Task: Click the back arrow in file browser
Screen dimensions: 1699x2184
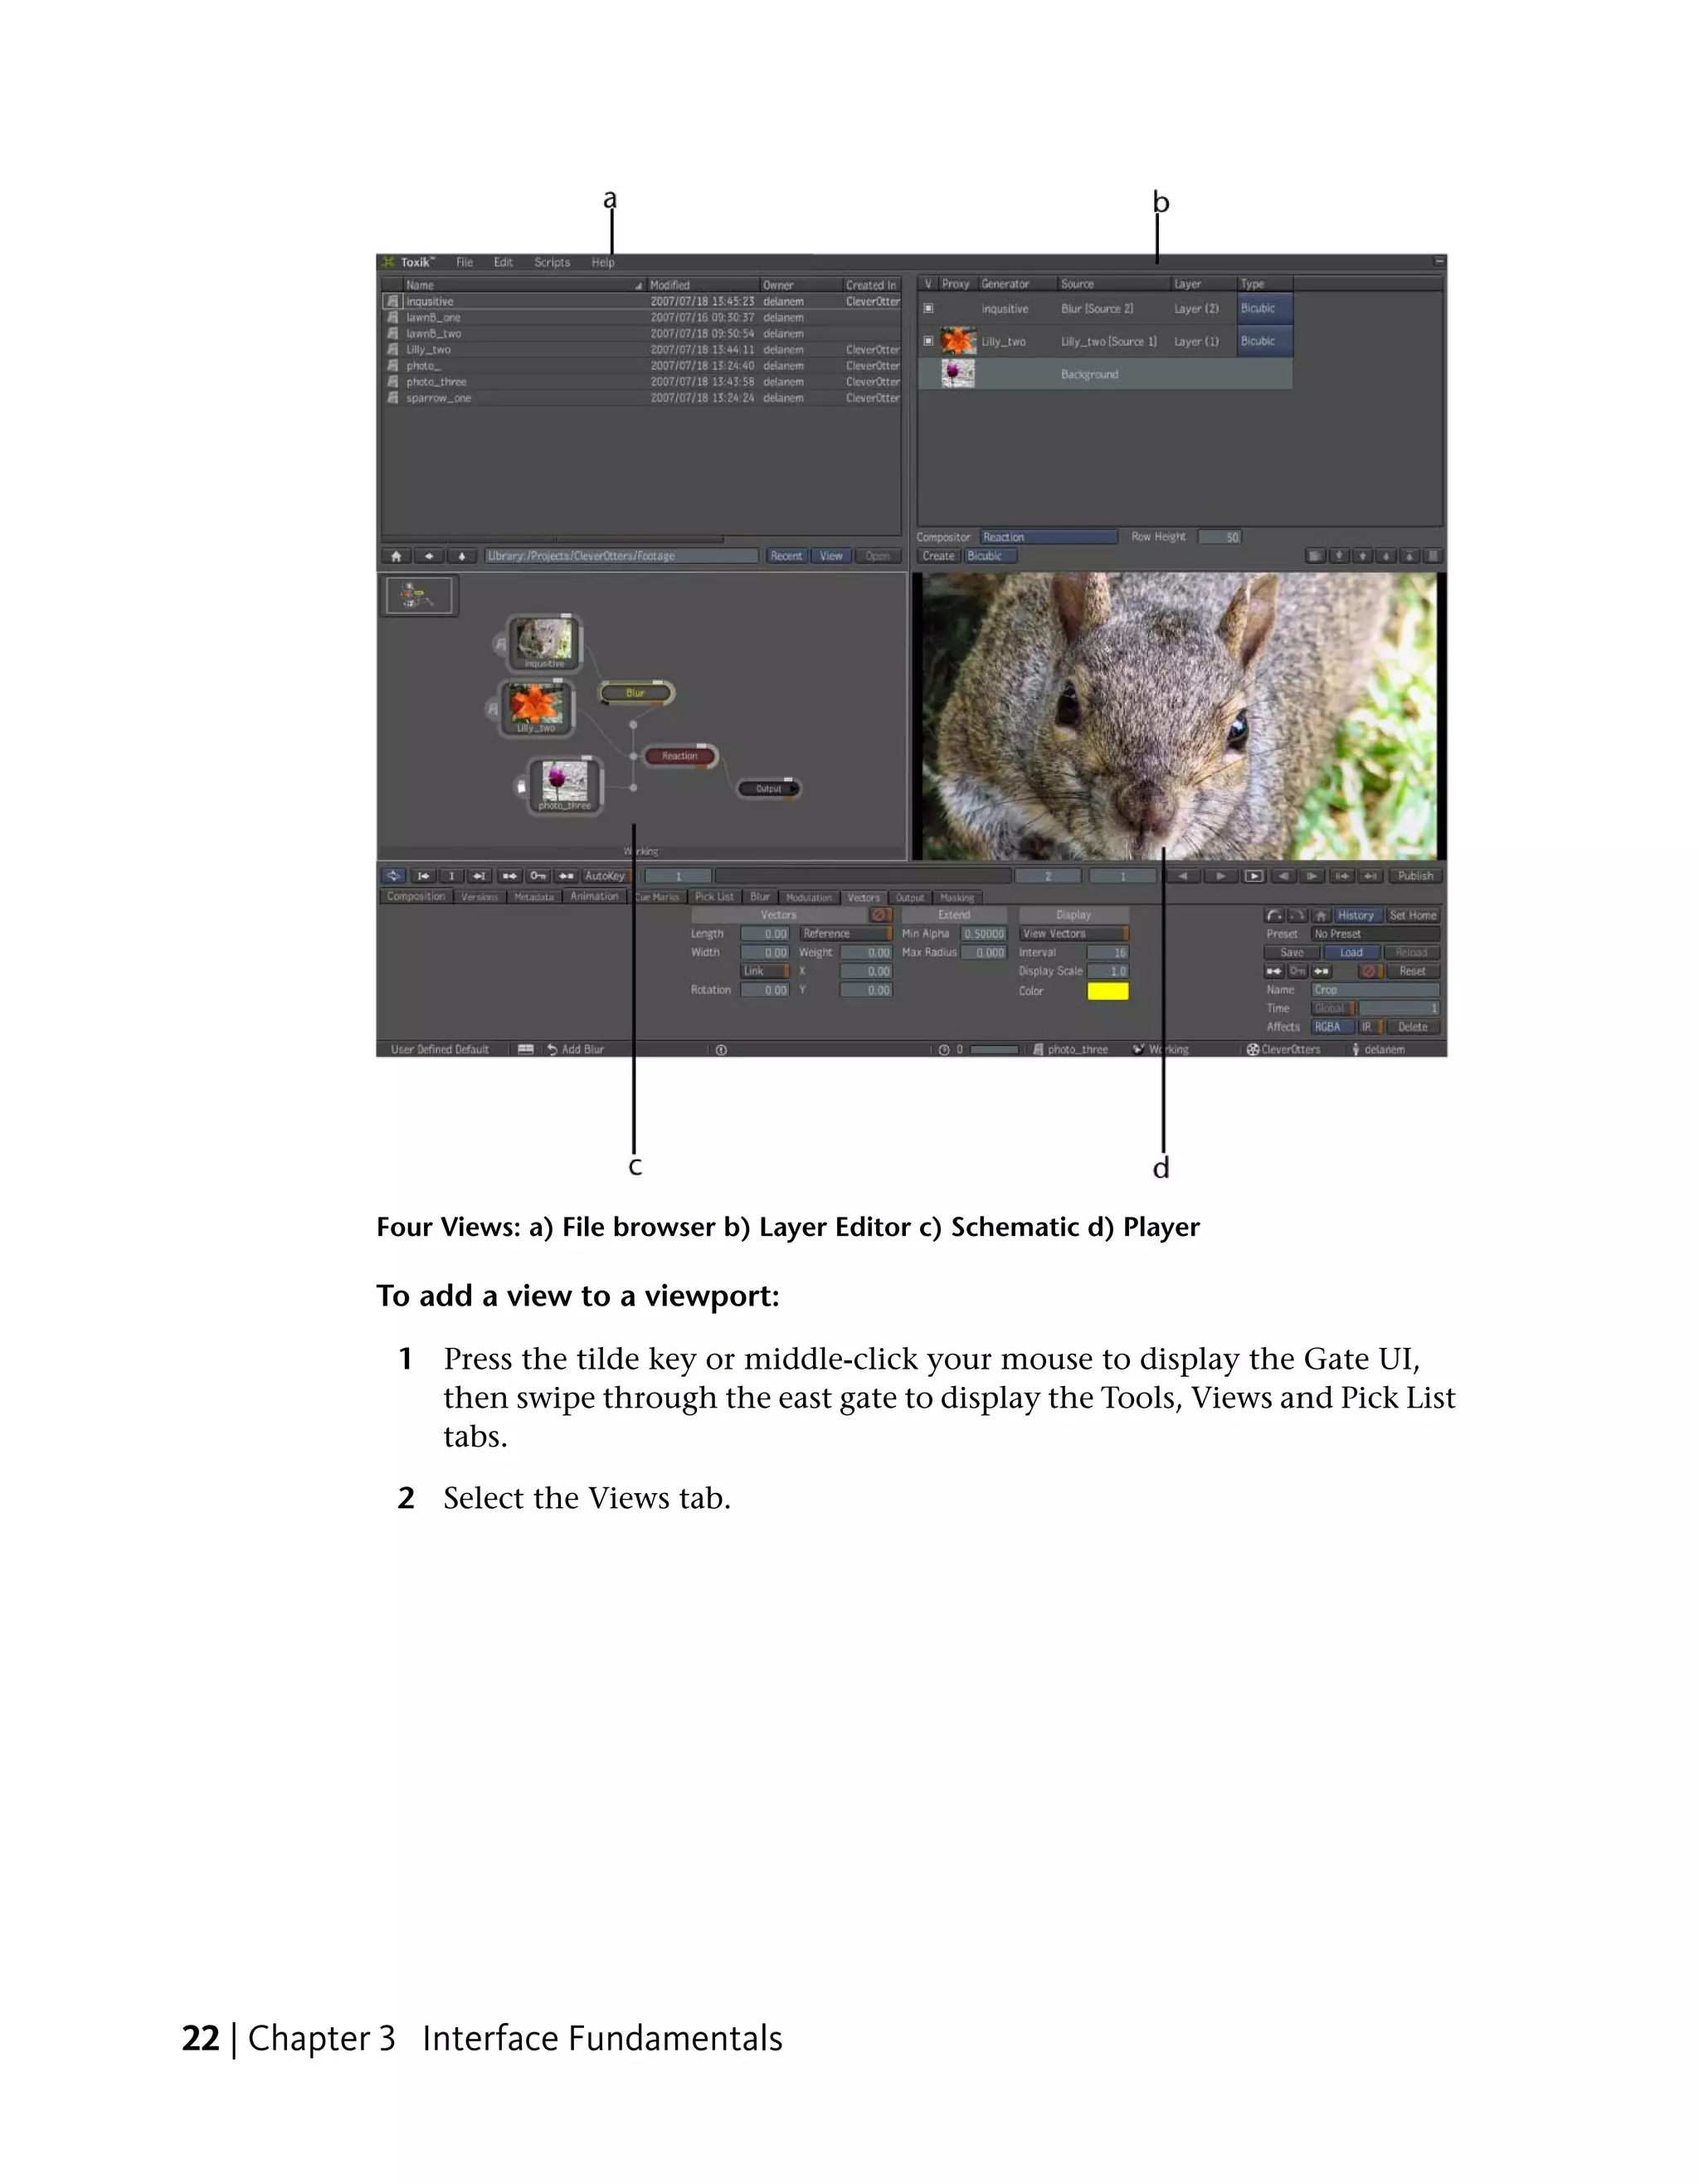Action: click(429, 556)
